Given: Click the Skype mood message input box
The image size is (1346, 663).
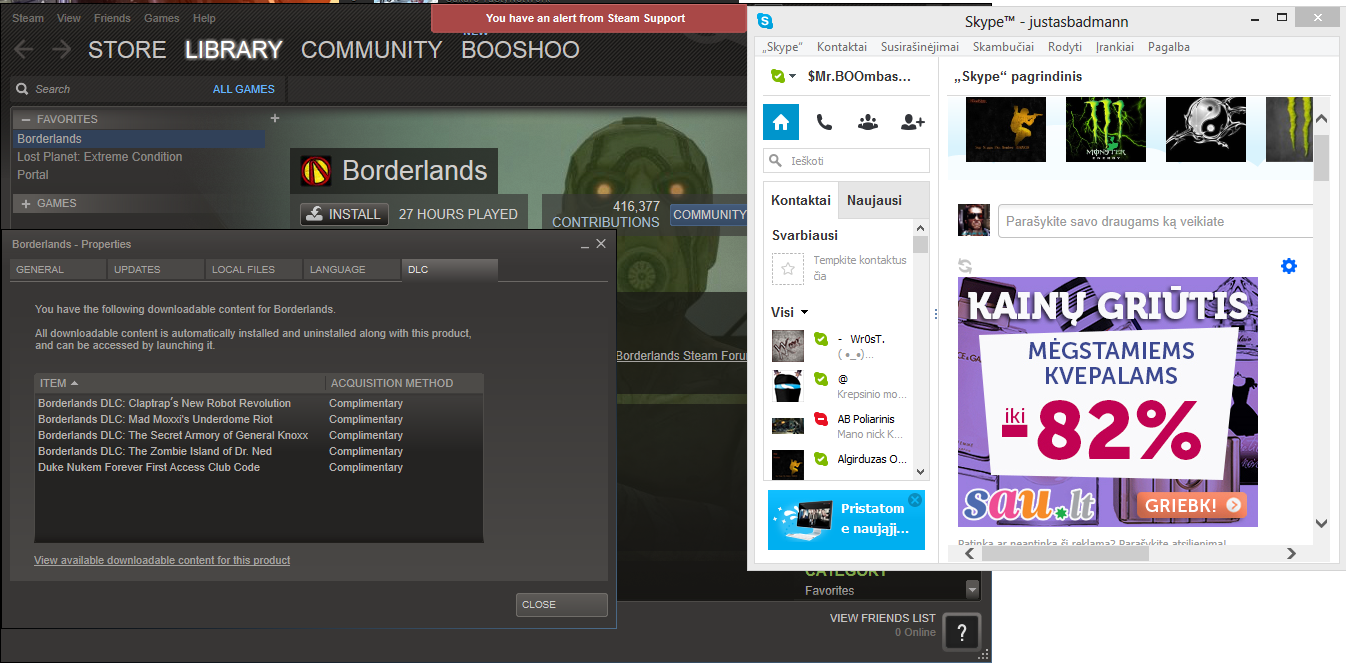Looking at the screenshot, I should click(1155, 221).
